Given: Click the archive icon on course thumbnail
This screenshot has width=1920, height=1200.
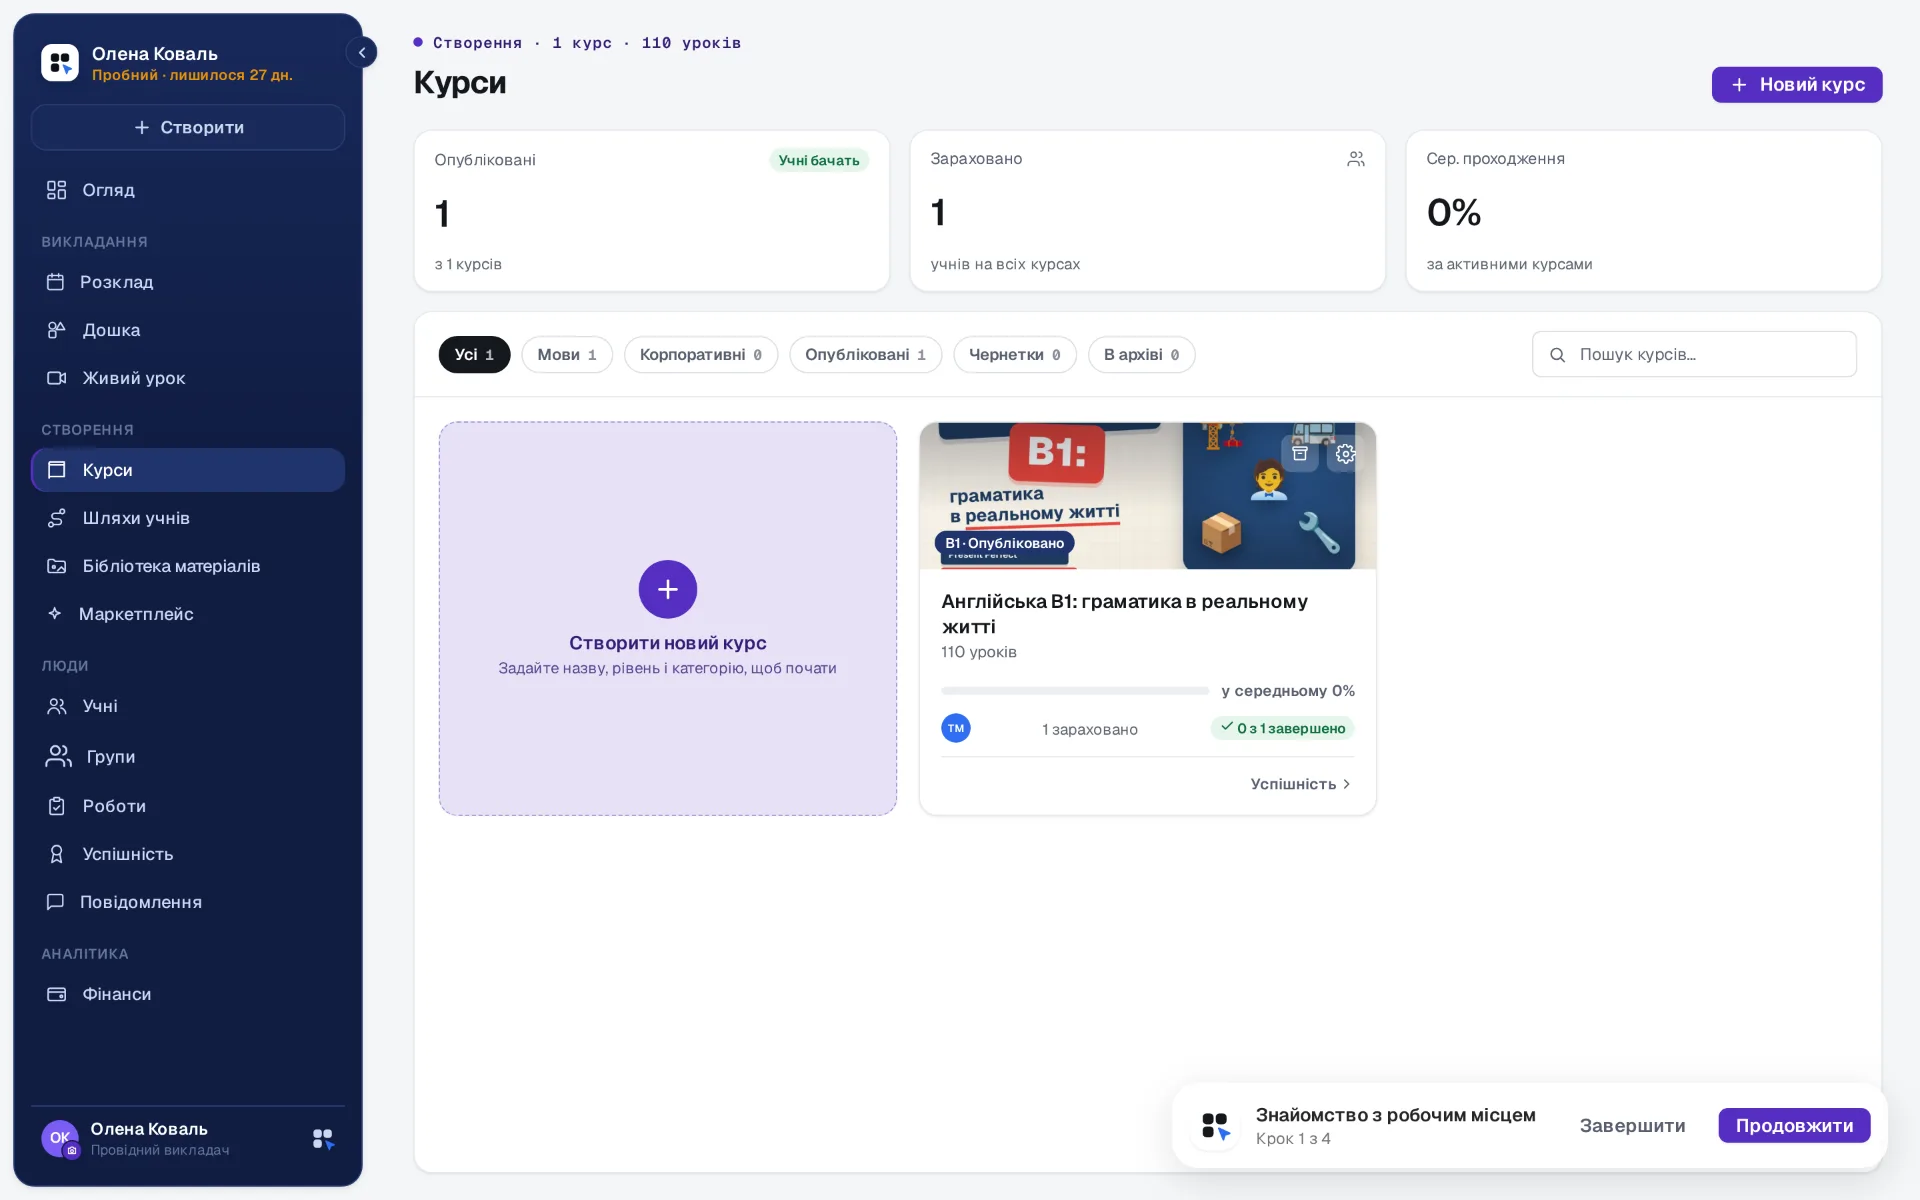Looking at the screenshot, I should click(x=1300, y=453).
